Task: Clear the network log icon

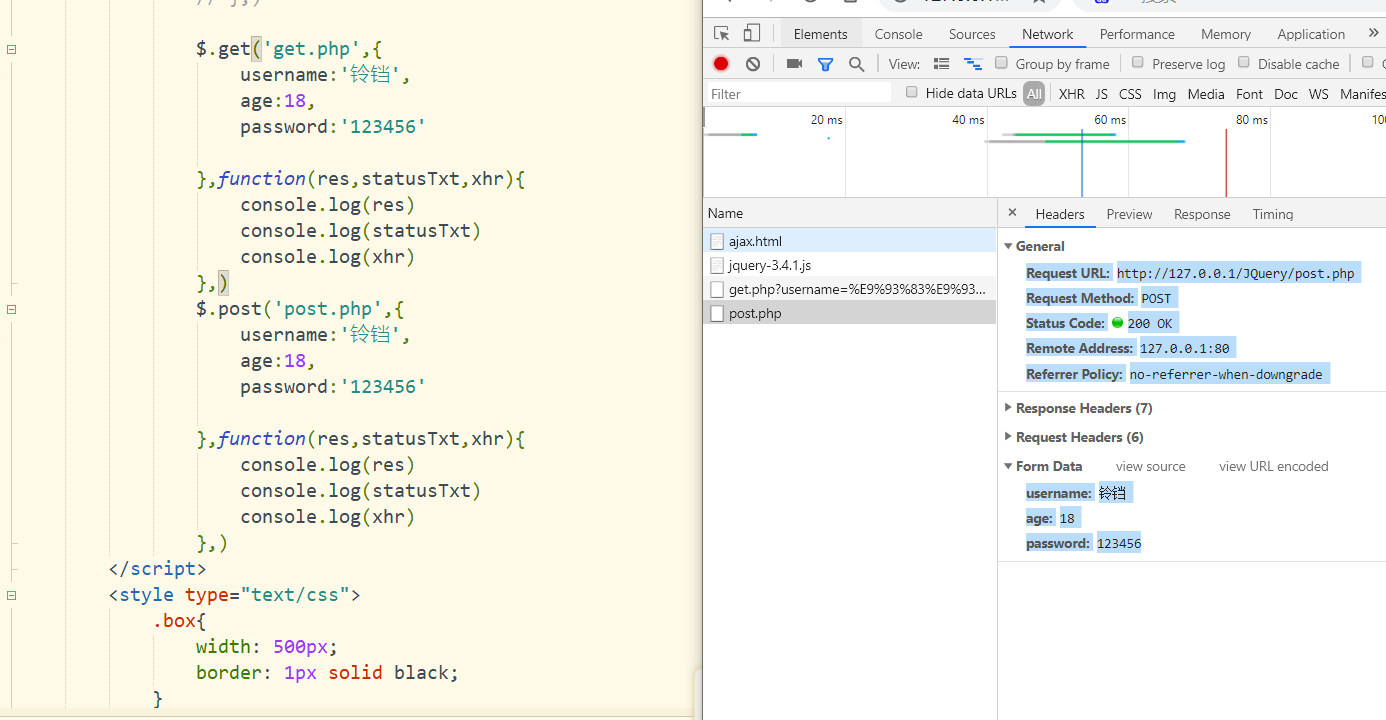Action: (x=753, y=64)
